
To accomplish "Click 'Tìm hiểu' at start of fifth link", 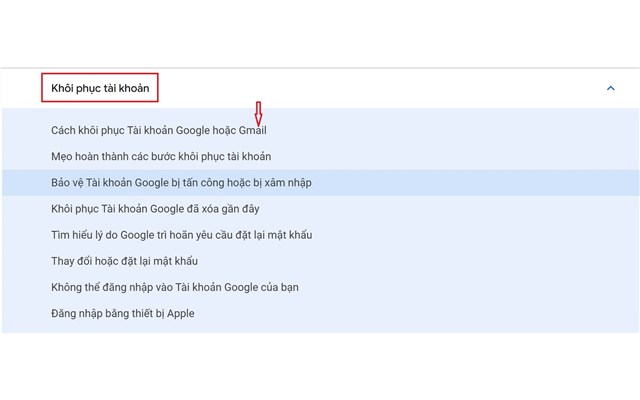I will [70, 235].
